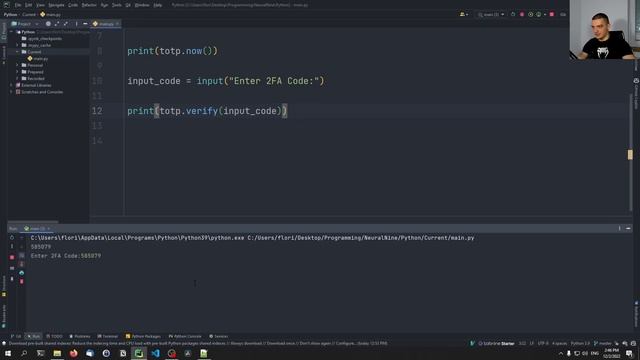640x360 pixels.
Task: Expand the Recorded folder
Action: click(x=18, y=78)
